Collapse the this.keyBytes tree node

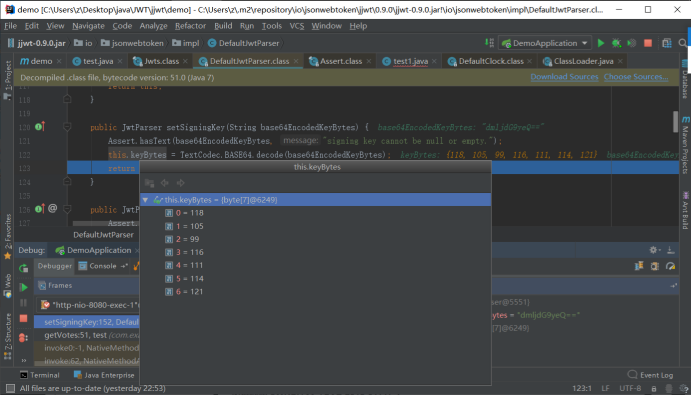145,200
